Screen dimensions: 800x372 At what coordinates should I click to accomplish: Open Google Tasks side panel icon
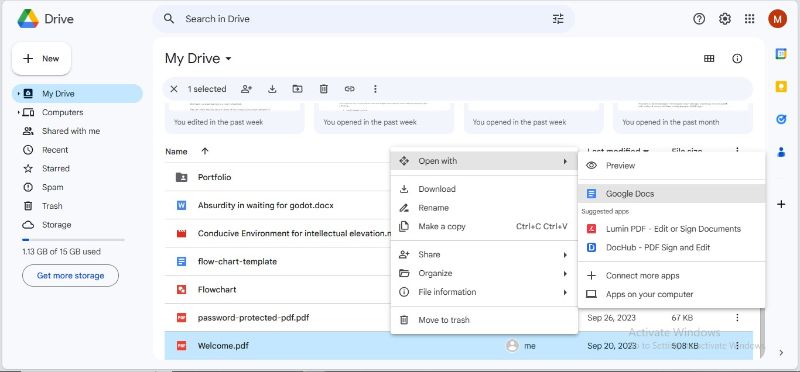tap(781, 119)
